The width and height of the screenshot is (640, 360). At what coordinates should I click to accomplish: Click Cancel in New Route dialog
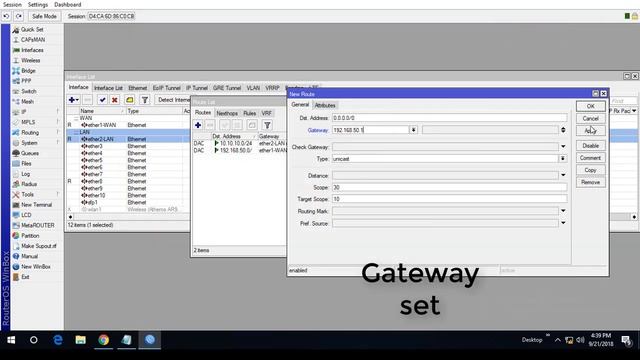pos(590,118)
